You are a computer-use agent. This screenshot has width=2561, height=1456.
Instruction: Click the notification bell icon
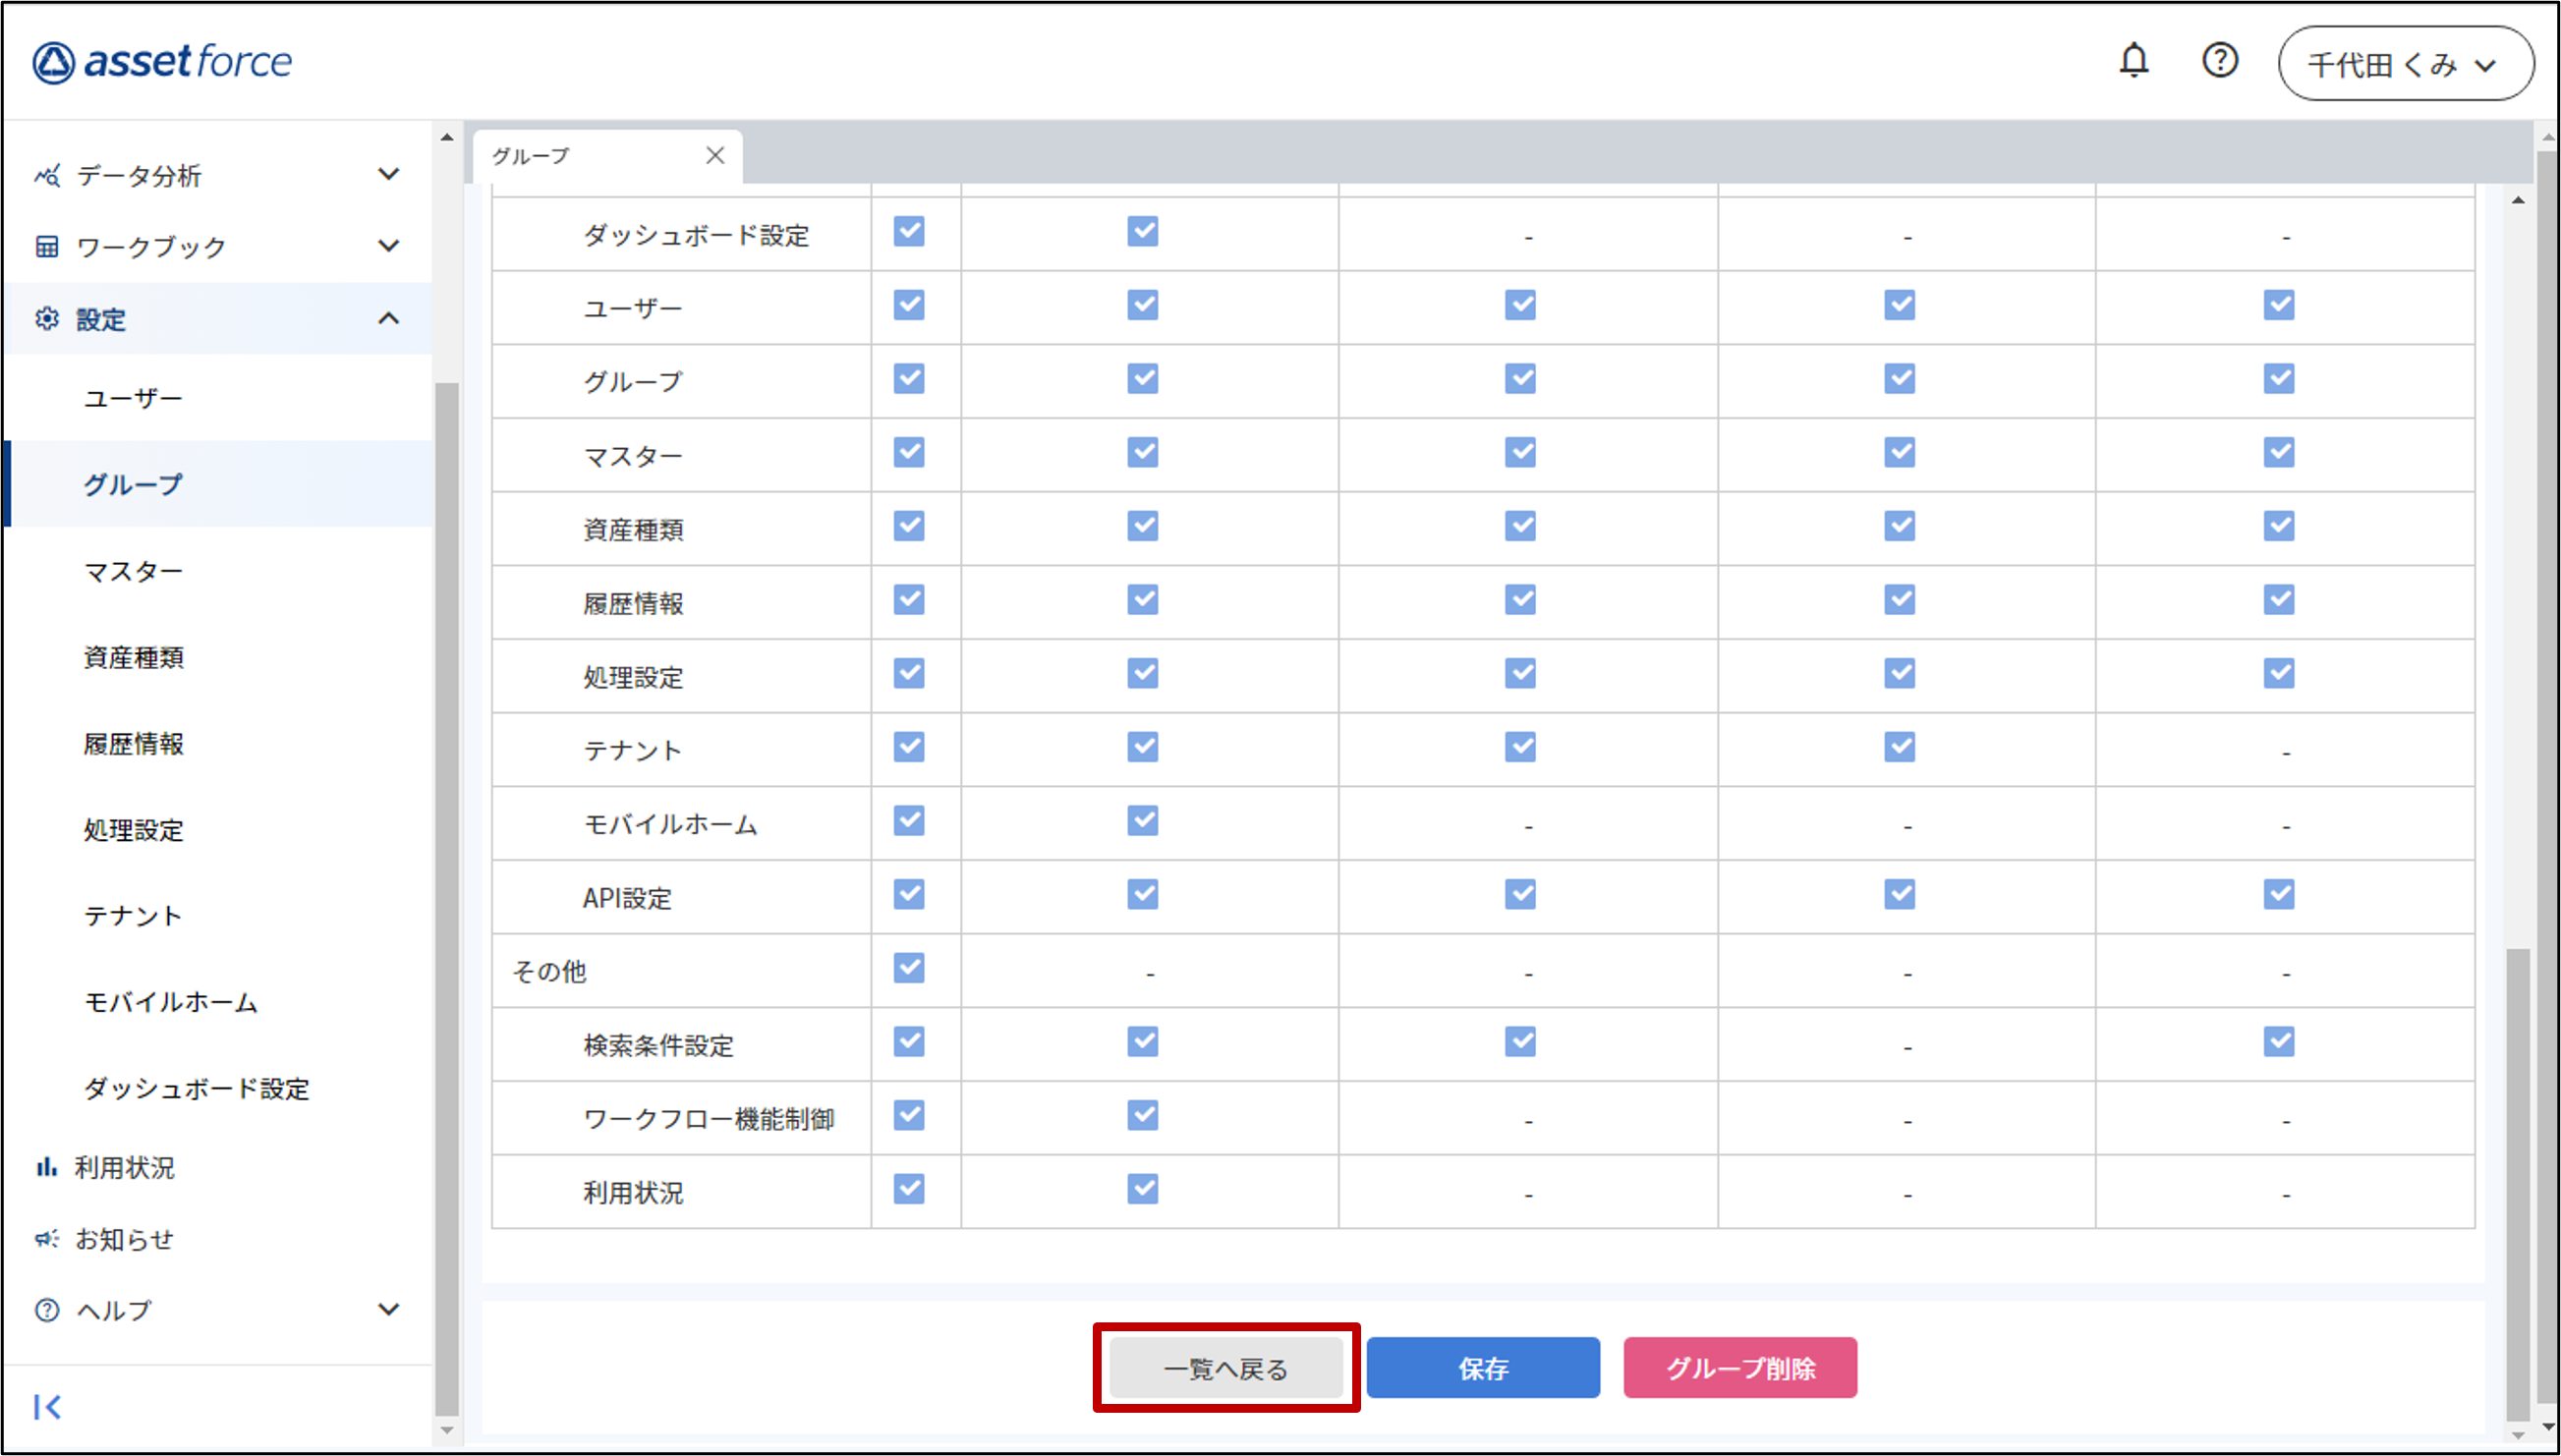[x=2133, y=61]
